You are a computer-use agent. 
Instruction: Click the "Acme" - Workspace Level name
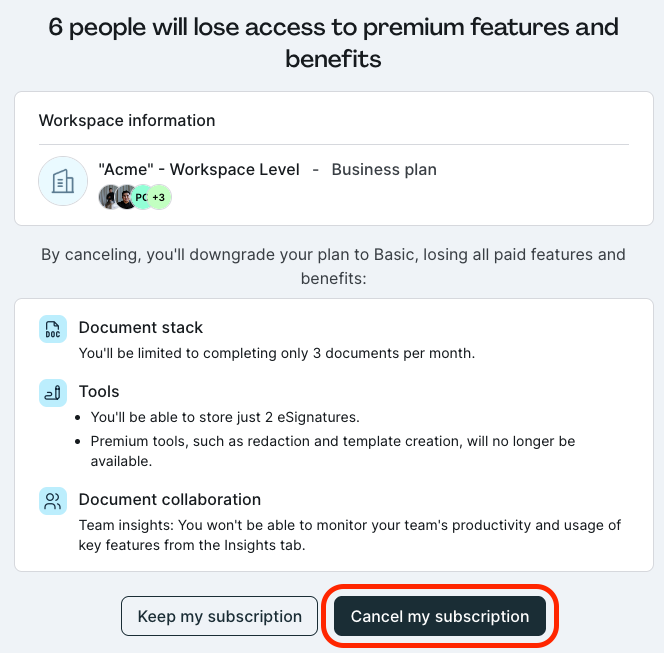click(x=199, y=169)
